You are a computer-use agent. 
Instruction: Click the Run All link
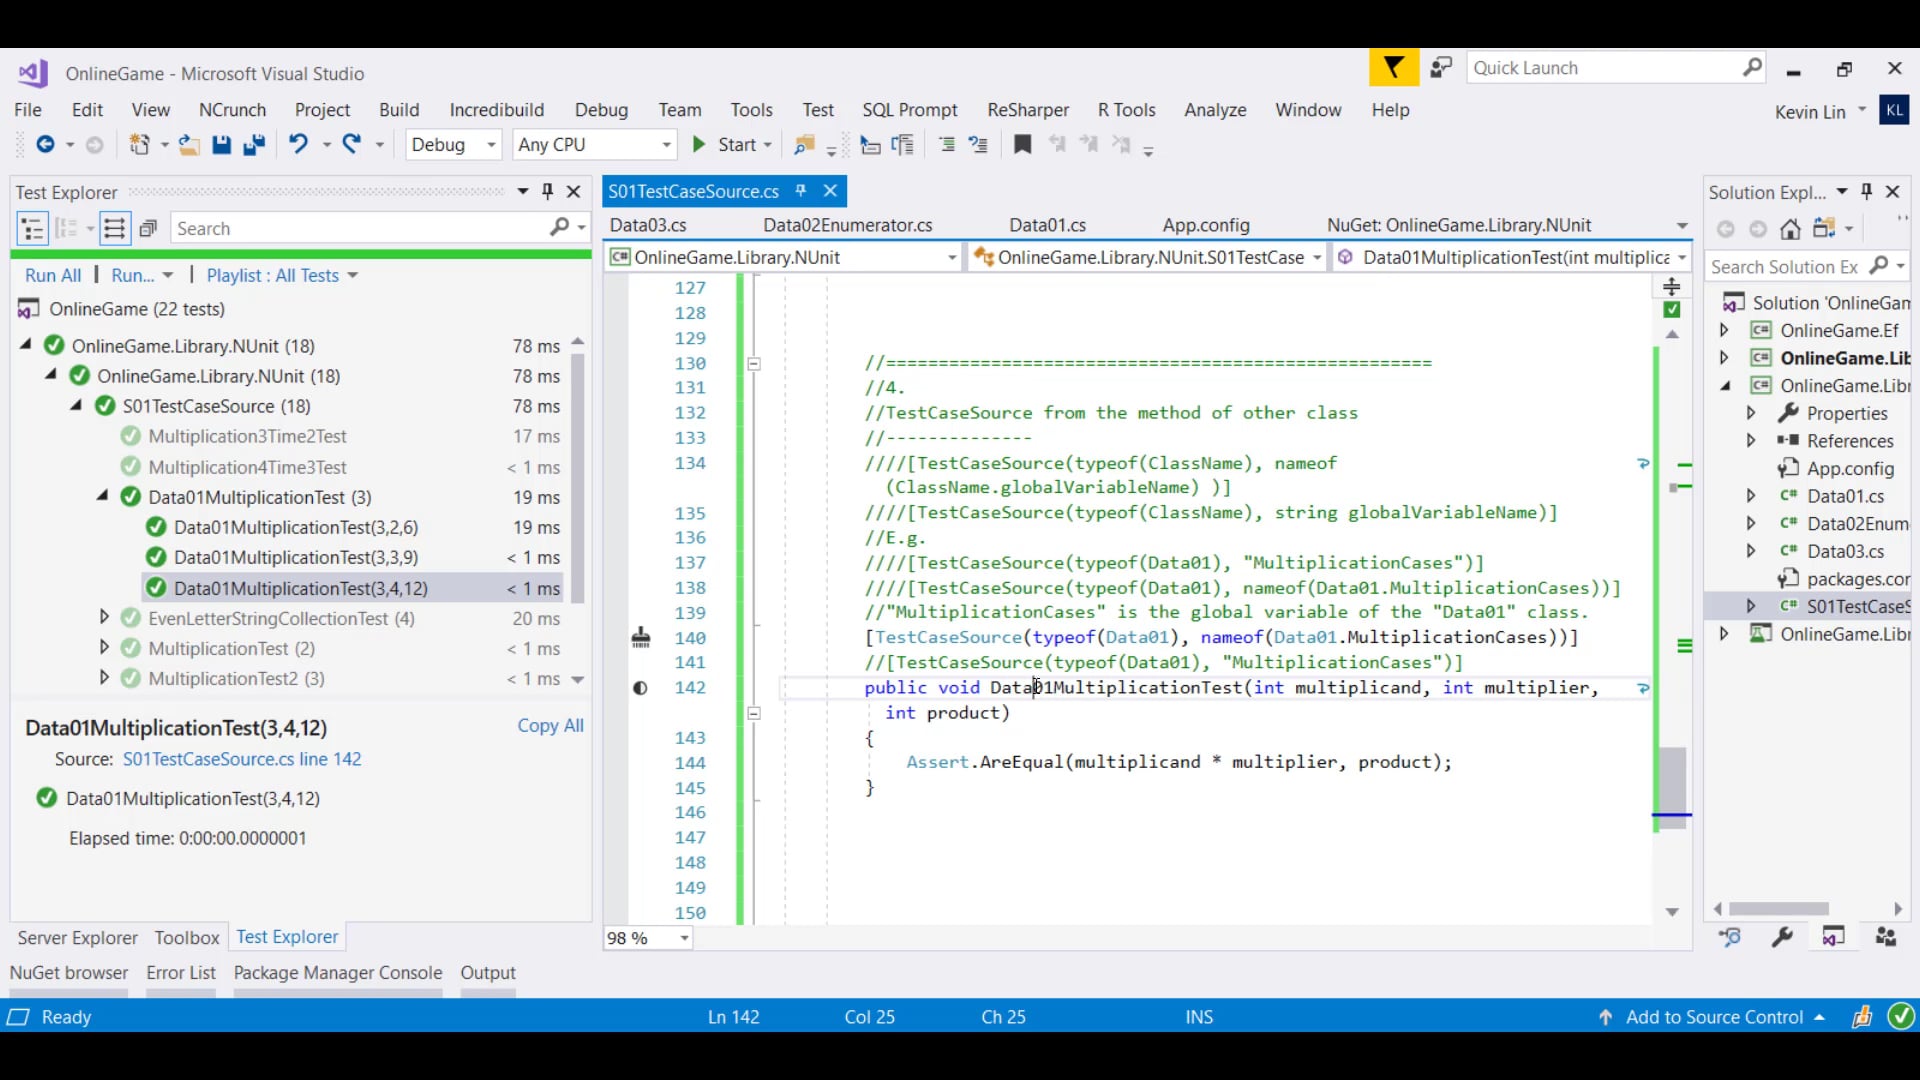(53, 275)
